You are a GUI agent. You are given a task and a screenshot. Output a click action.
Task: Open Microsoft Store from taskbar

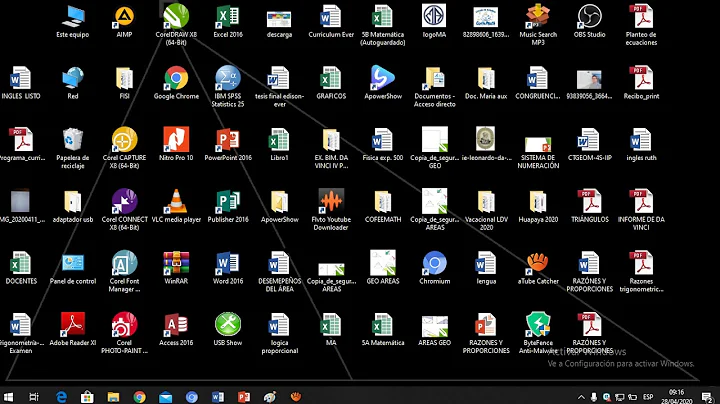pyautogui.click(x=87, y=397)
